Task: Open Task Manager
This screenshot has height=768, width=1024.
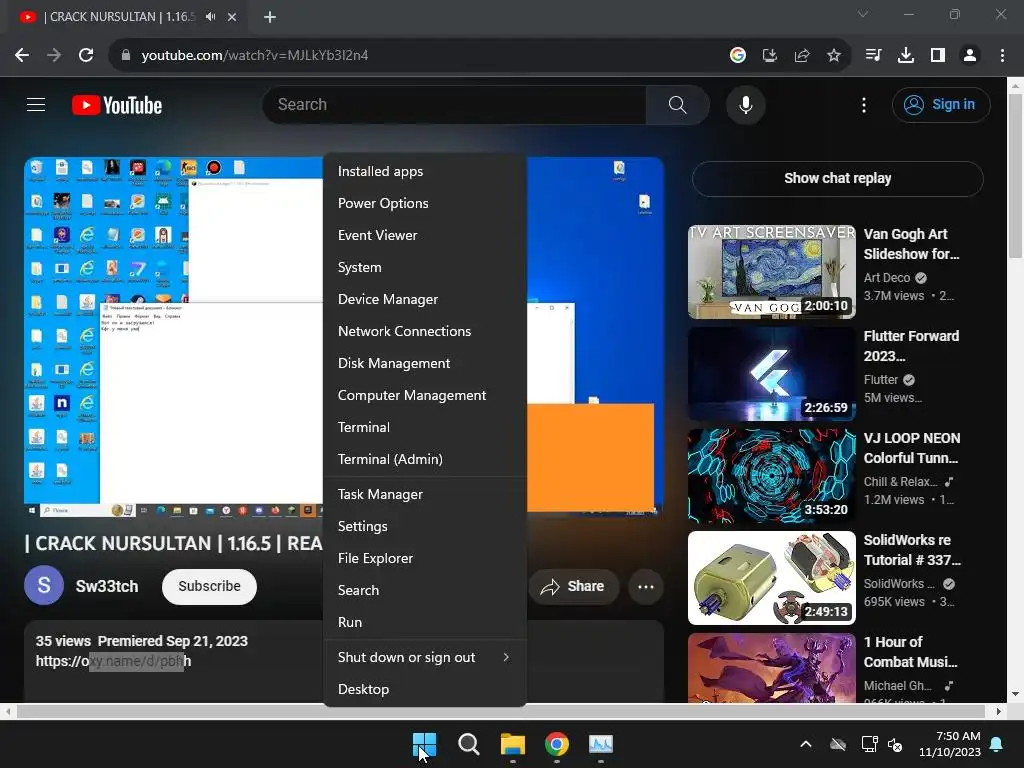Action: [x=424, y=494]
